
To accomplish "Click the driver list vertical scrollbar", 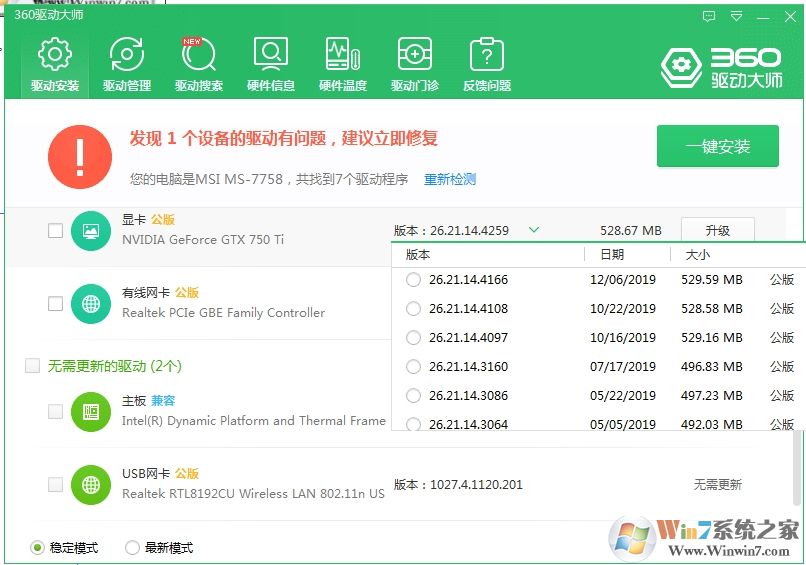I will tap(797, 467).
